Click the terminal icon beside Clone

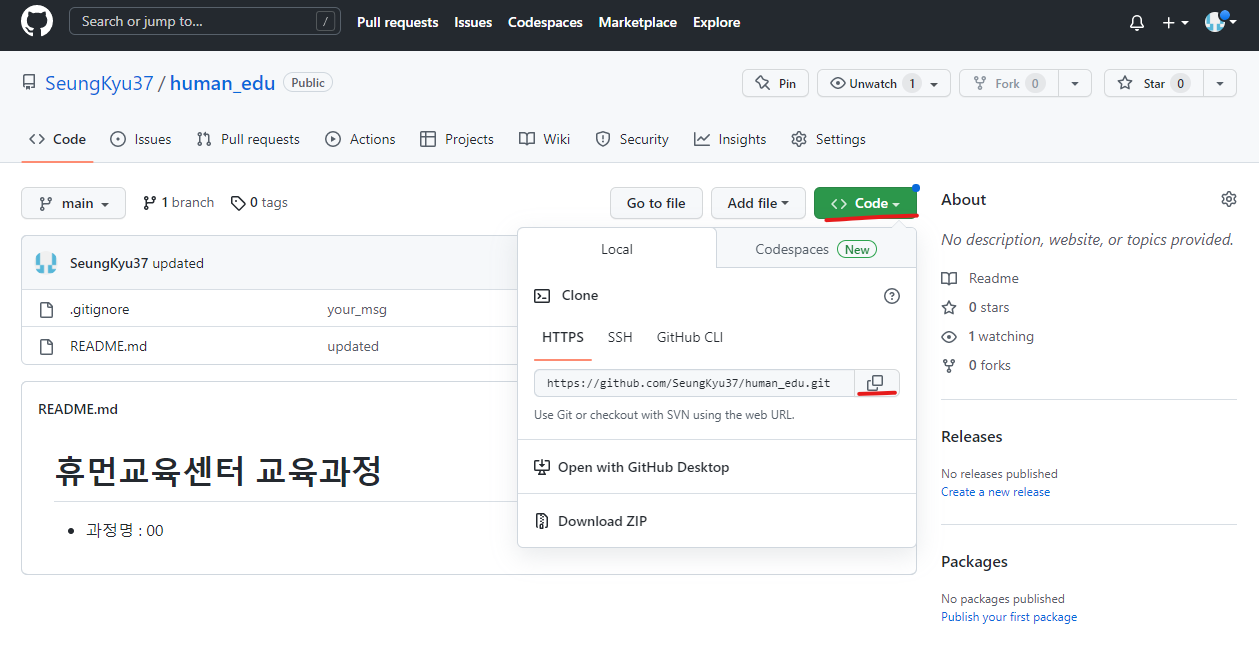click(542, 296)
